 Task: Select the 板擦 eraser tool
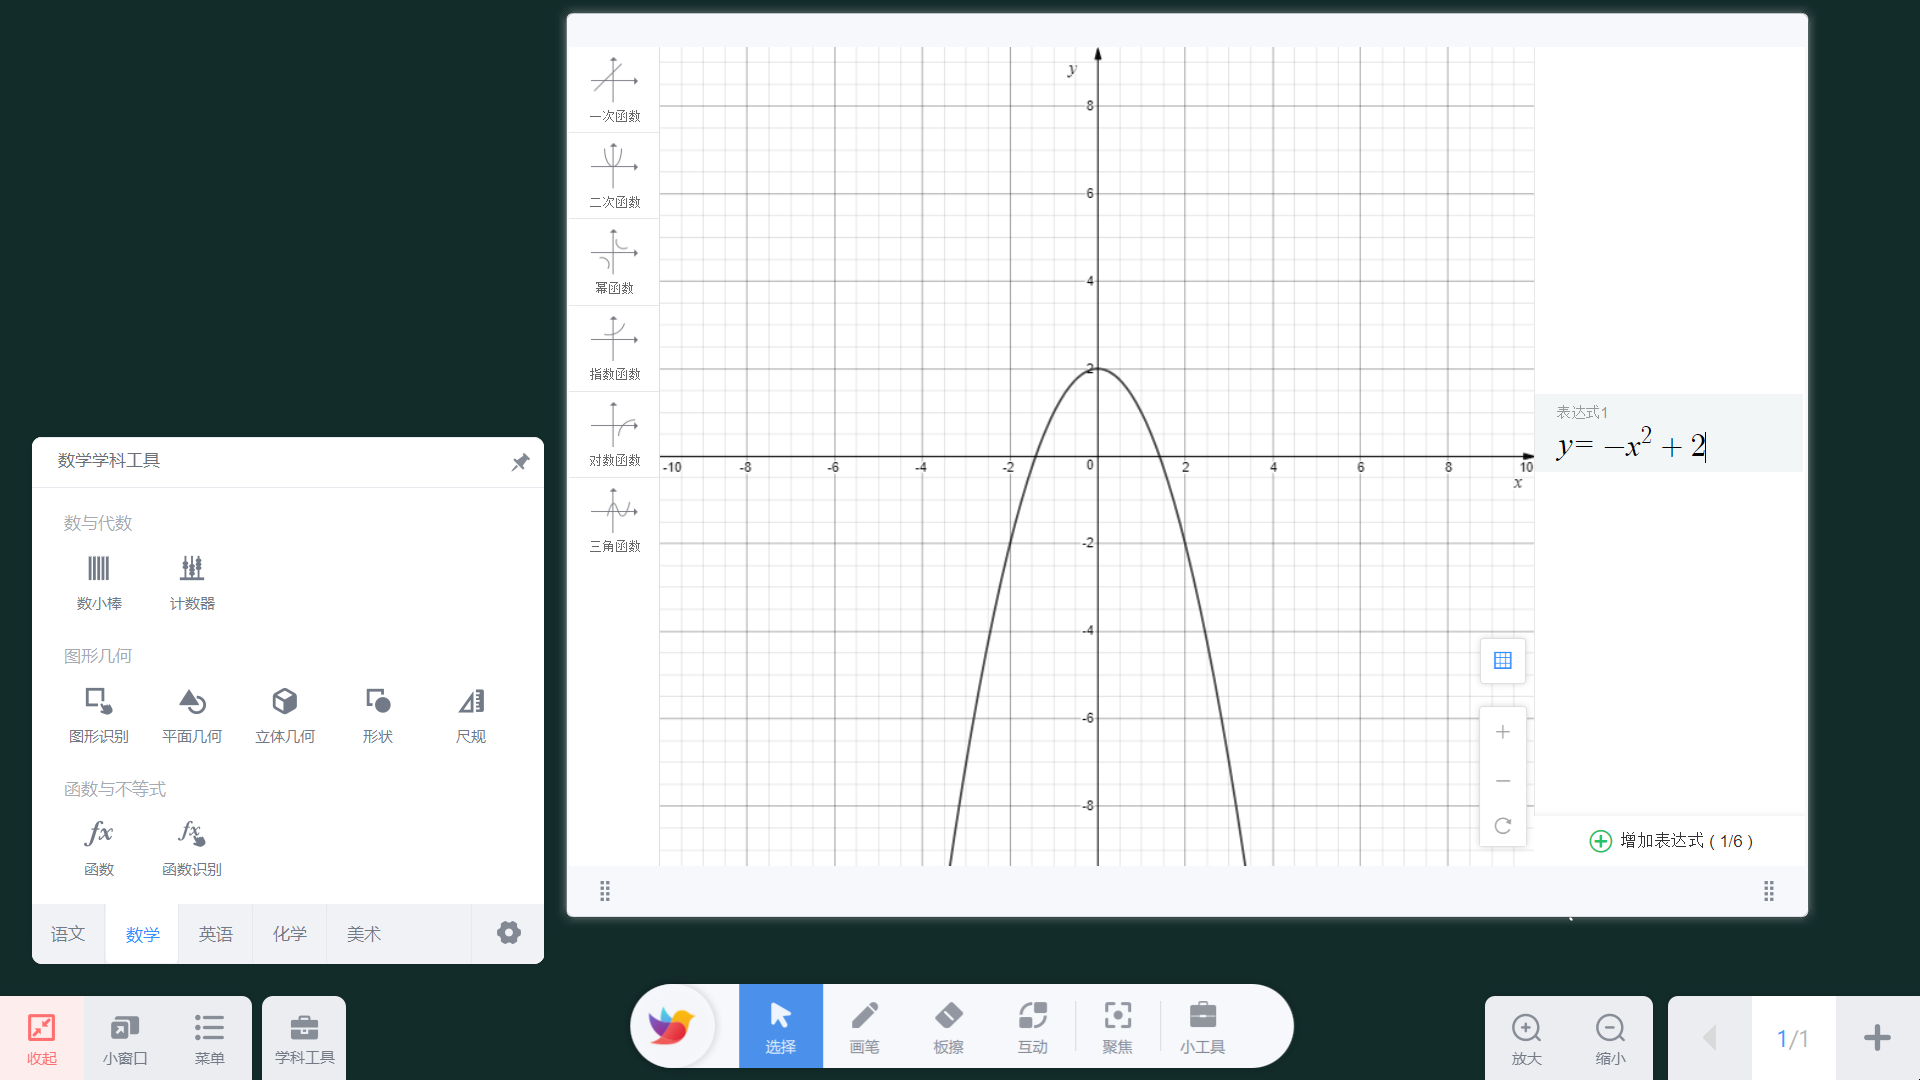pyautogui.click(x=948, y=1027)
